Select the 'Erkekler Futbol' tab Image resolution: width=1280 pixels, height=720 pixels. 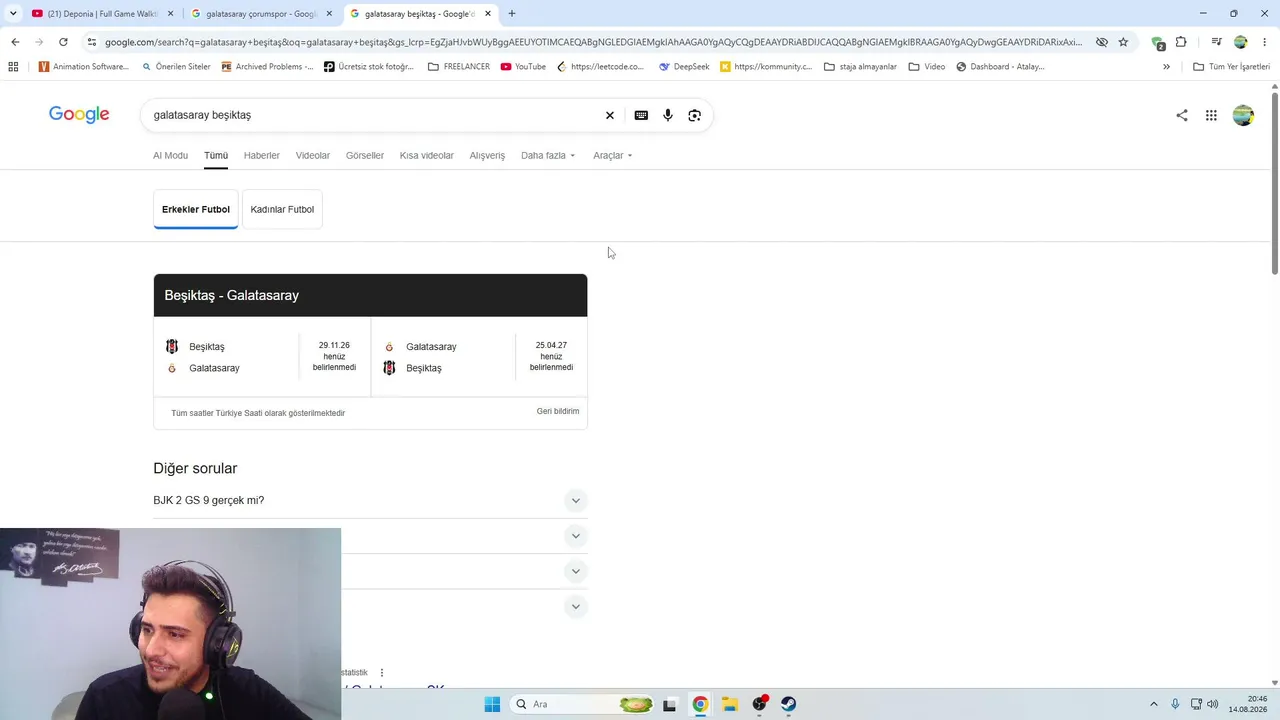pyautogui.click(x=196, y=209)
